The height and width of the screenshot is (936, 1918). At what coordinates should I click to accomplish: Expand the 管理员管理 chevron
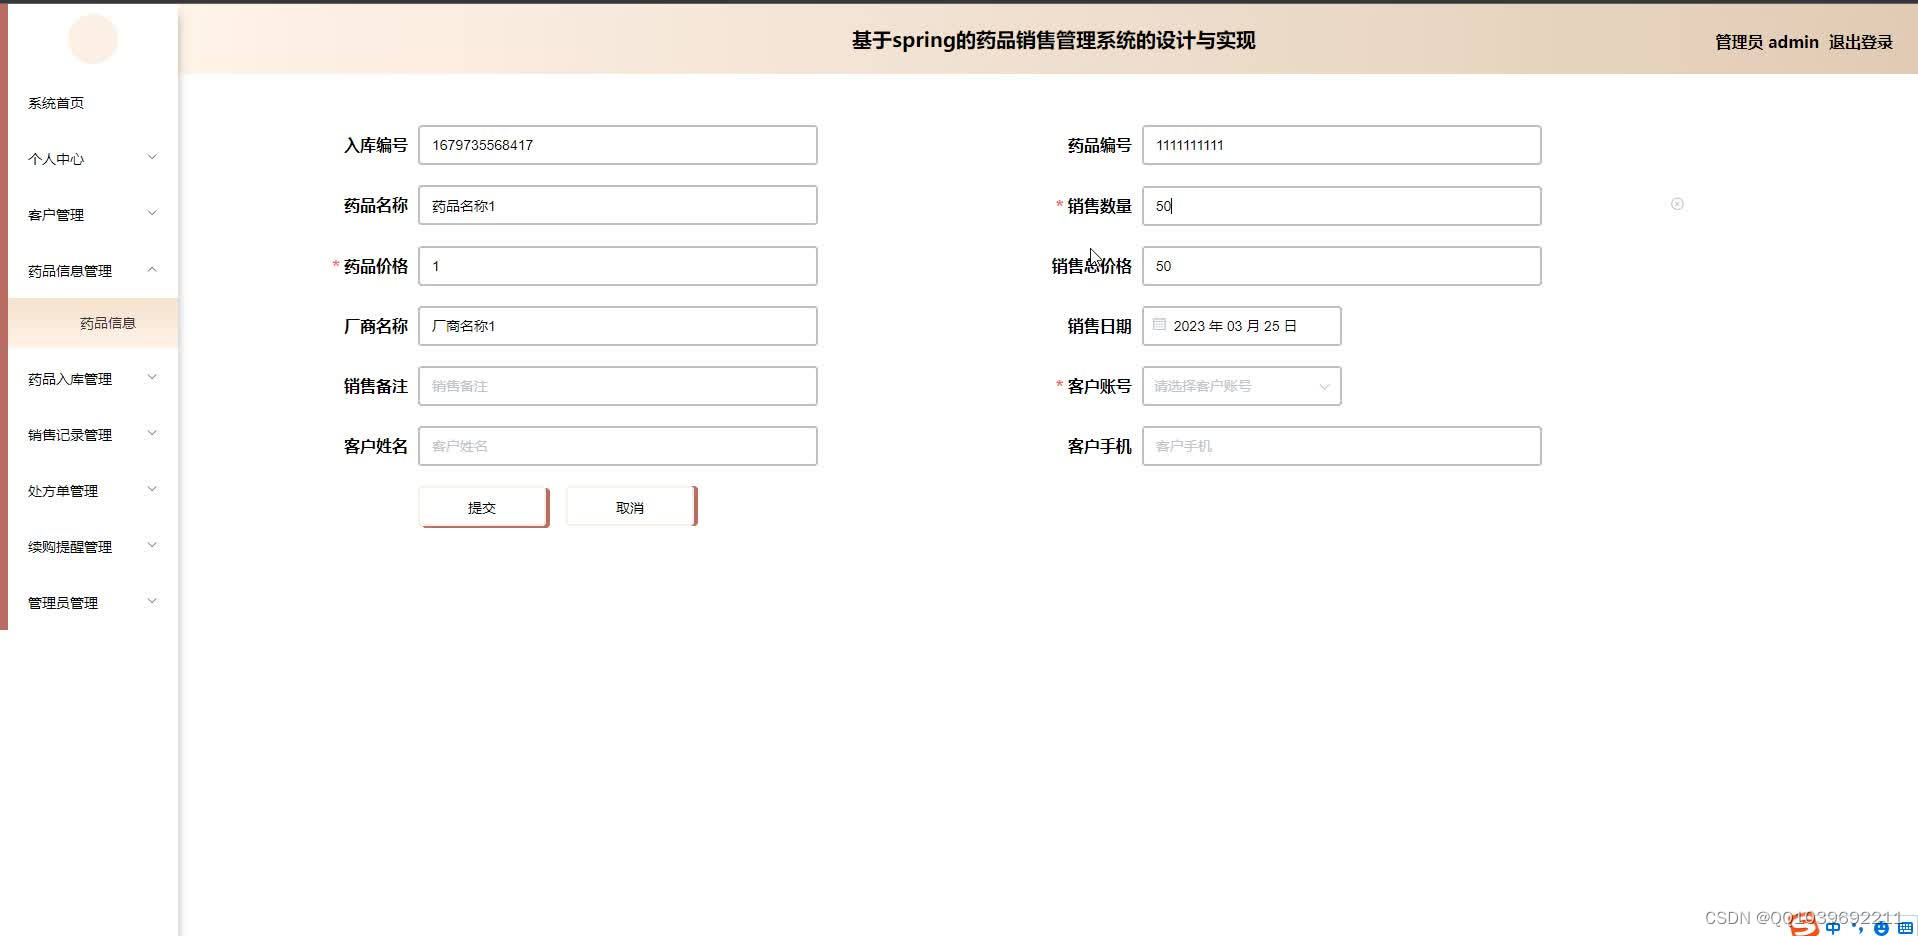pos(152,601)
